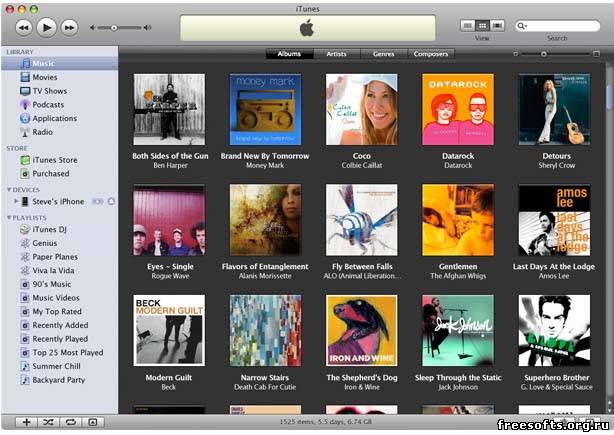The height and width of the screenshot is (435, 614).
Task: Click the Play button
Action: point(47,27)
